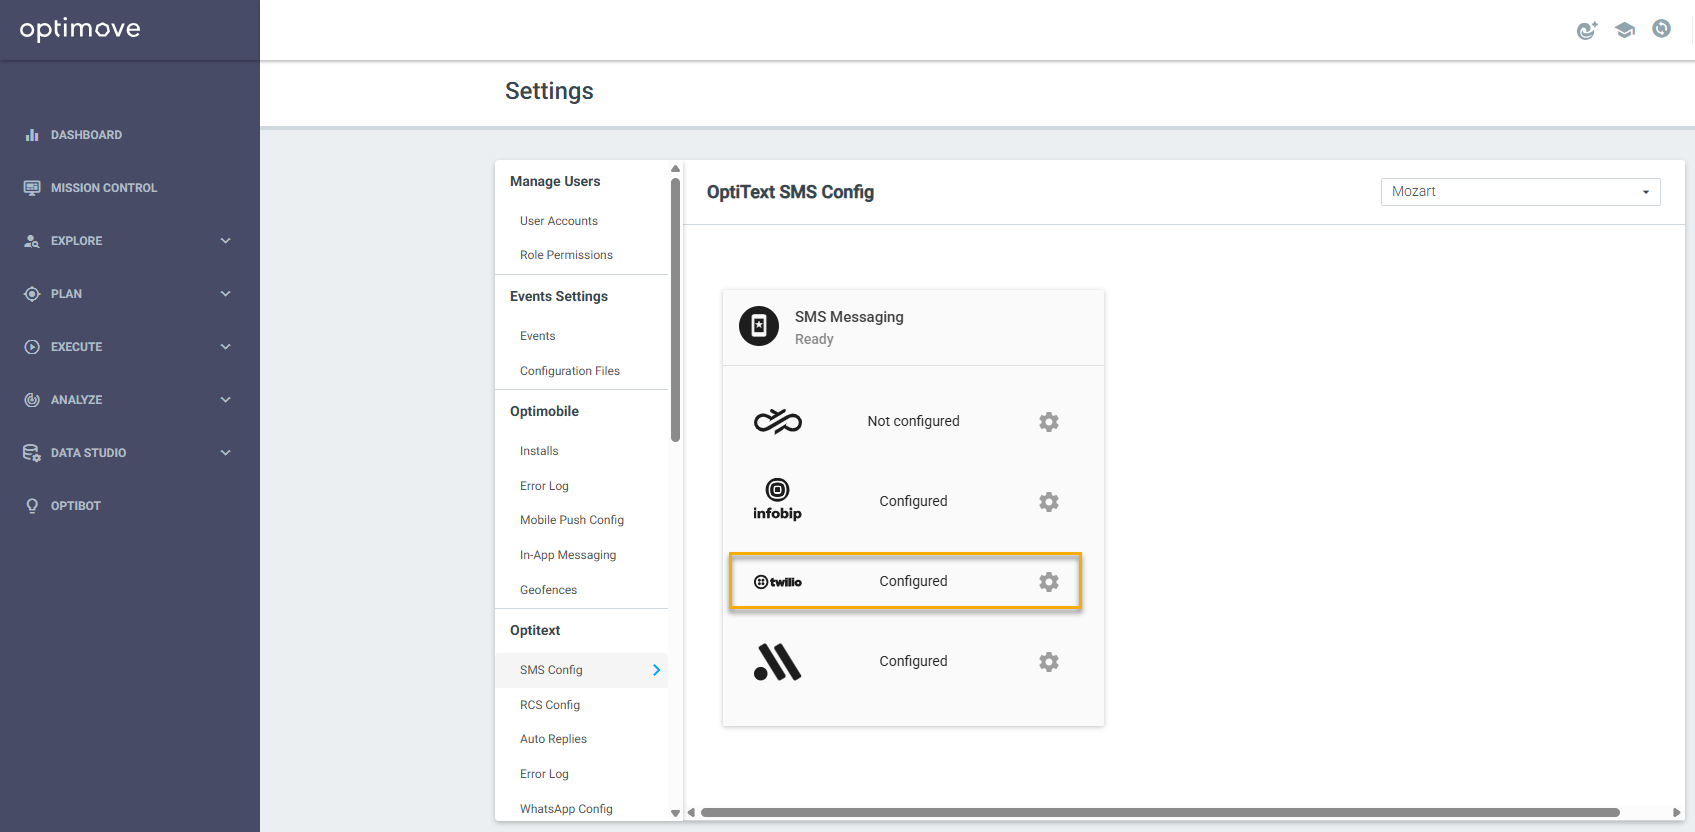The width and height of the screenshot is (1695, 832).
Task: Open Optimobile Installs page
Action: pos(539,451)
